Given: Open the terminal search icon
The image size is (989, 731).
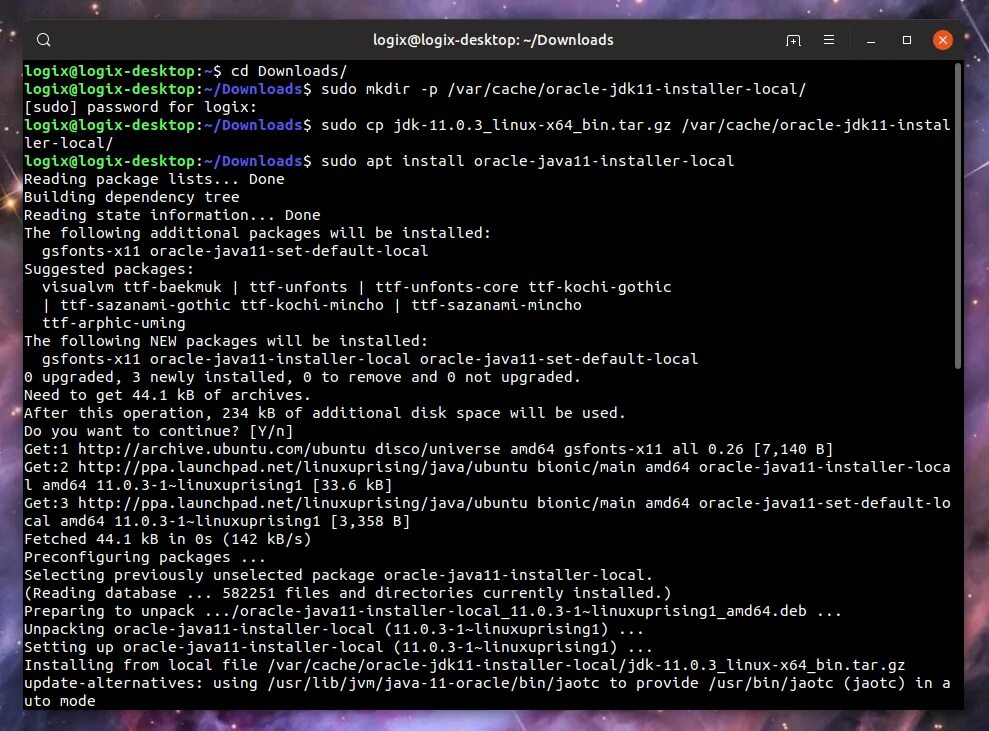Looking at the screenshot, I should point(44,40).
